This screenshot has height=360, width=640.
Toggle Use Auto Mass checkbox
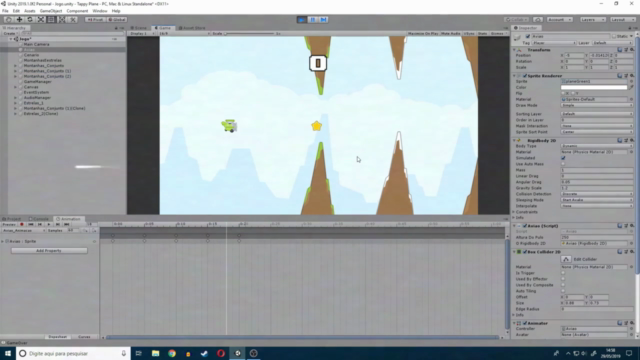point(563,164)
